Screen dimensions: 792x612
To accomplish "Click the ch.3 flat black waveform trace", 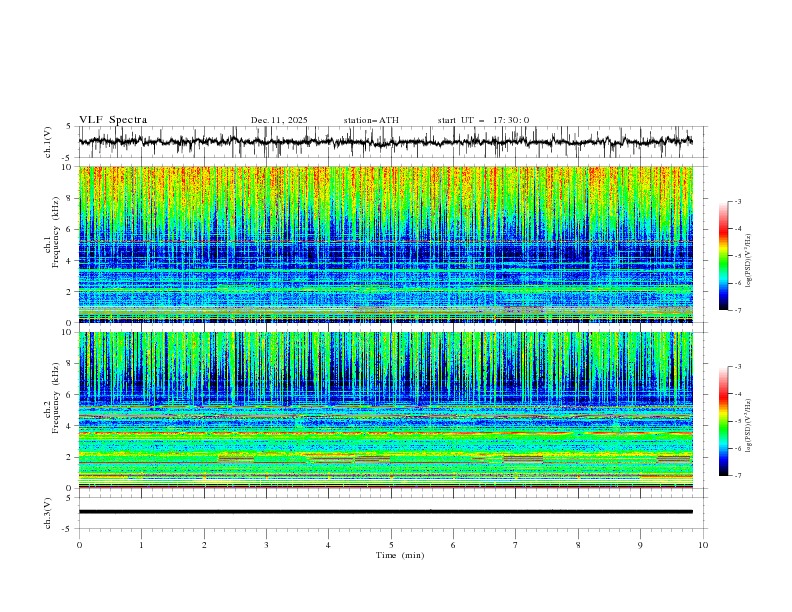I will (x=385, y=512).
